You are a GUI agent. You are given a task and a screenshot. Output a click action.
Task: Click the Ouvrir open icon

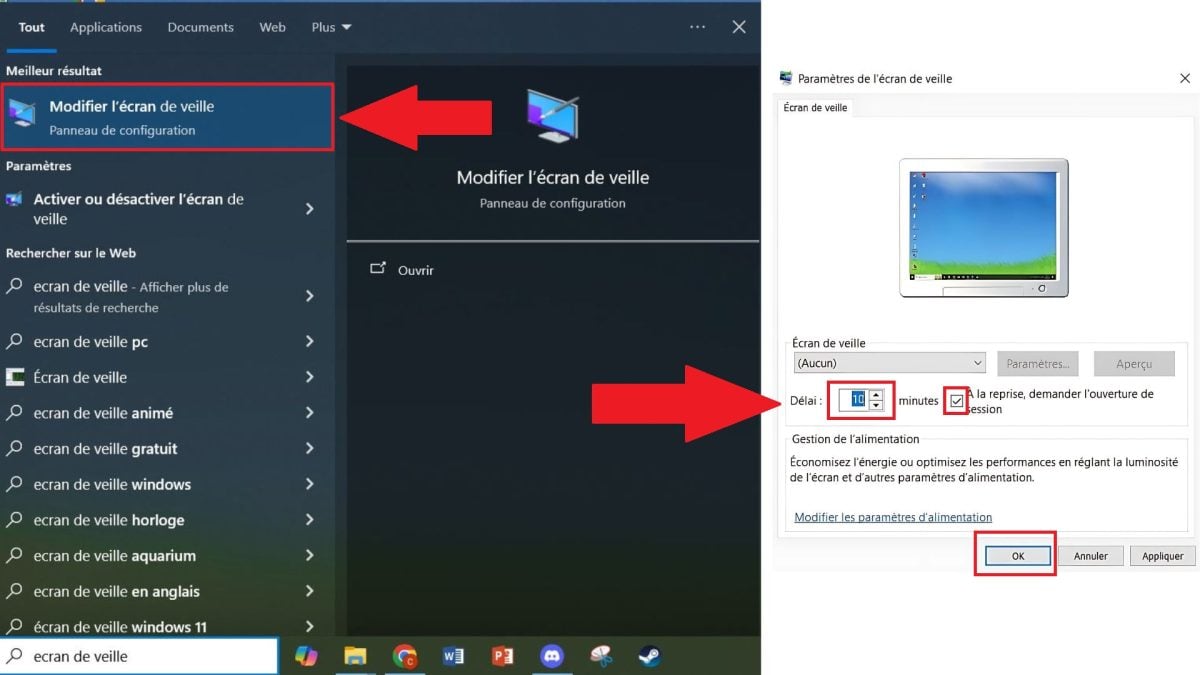377,269
